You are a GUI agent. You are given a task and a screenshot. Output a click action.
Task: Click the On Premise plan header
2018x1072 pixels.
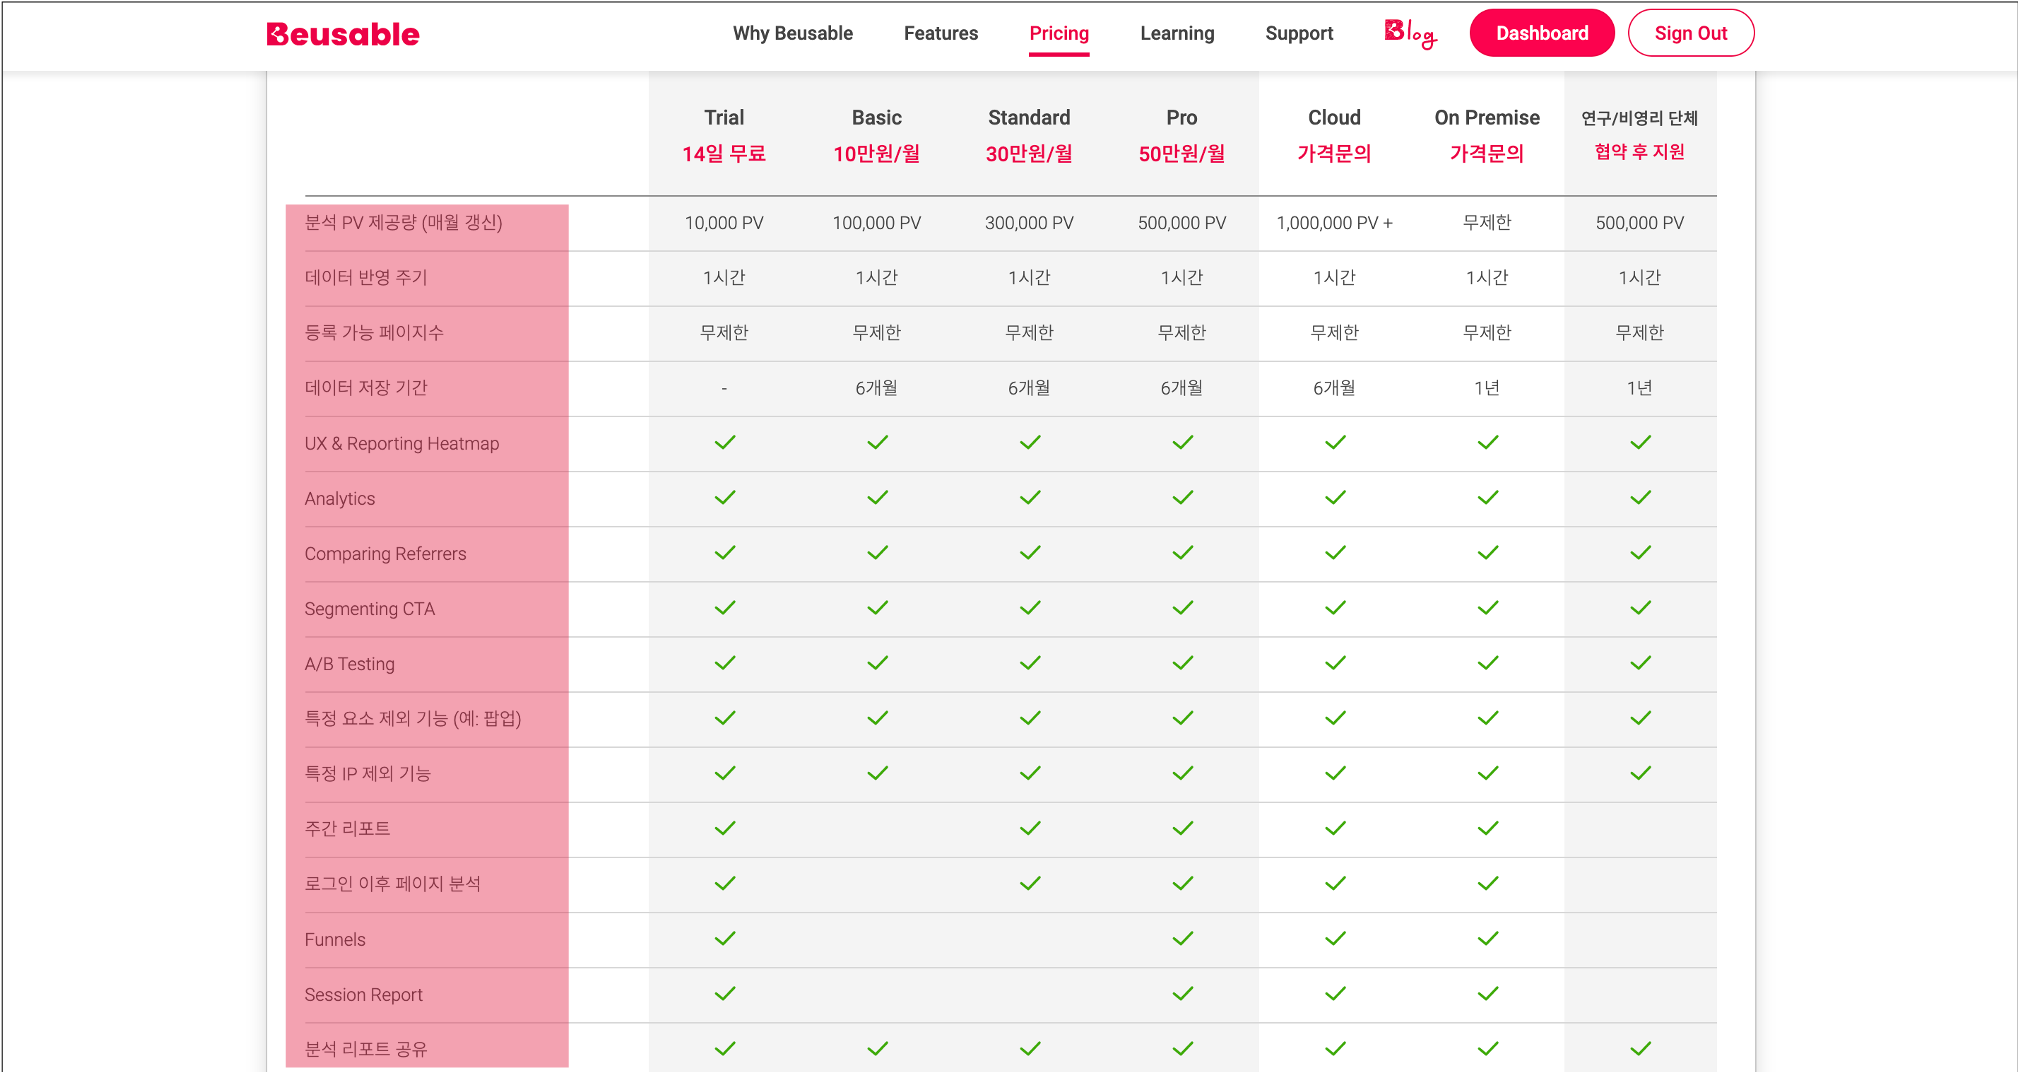click(1487, 118)
